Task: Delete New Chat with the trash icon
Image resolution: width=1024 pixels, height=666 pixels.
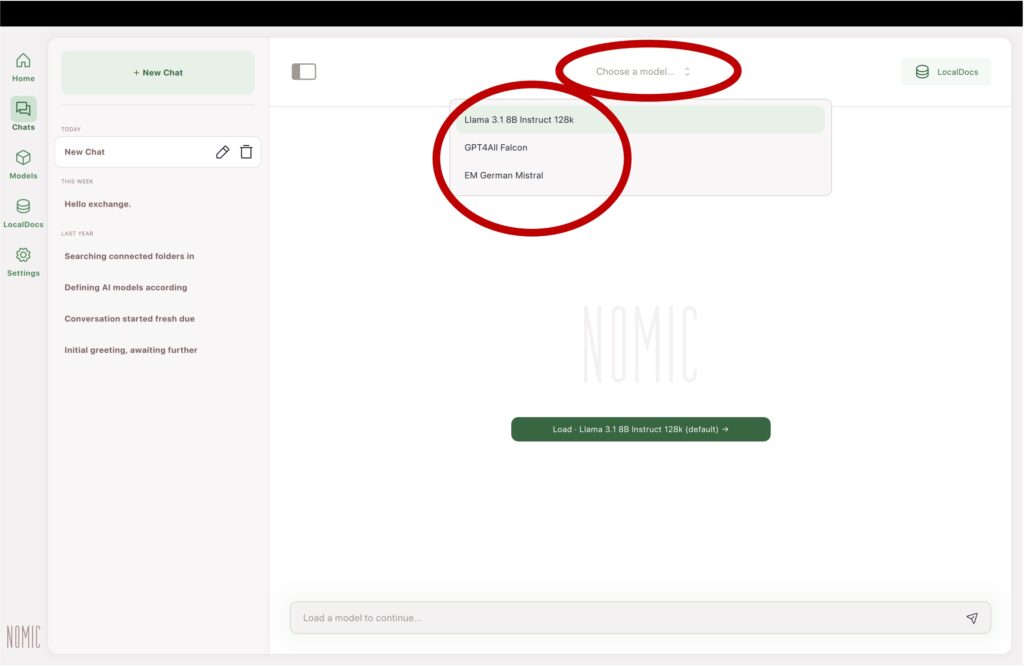Action: pyautogui.click(x=246, y=152)
